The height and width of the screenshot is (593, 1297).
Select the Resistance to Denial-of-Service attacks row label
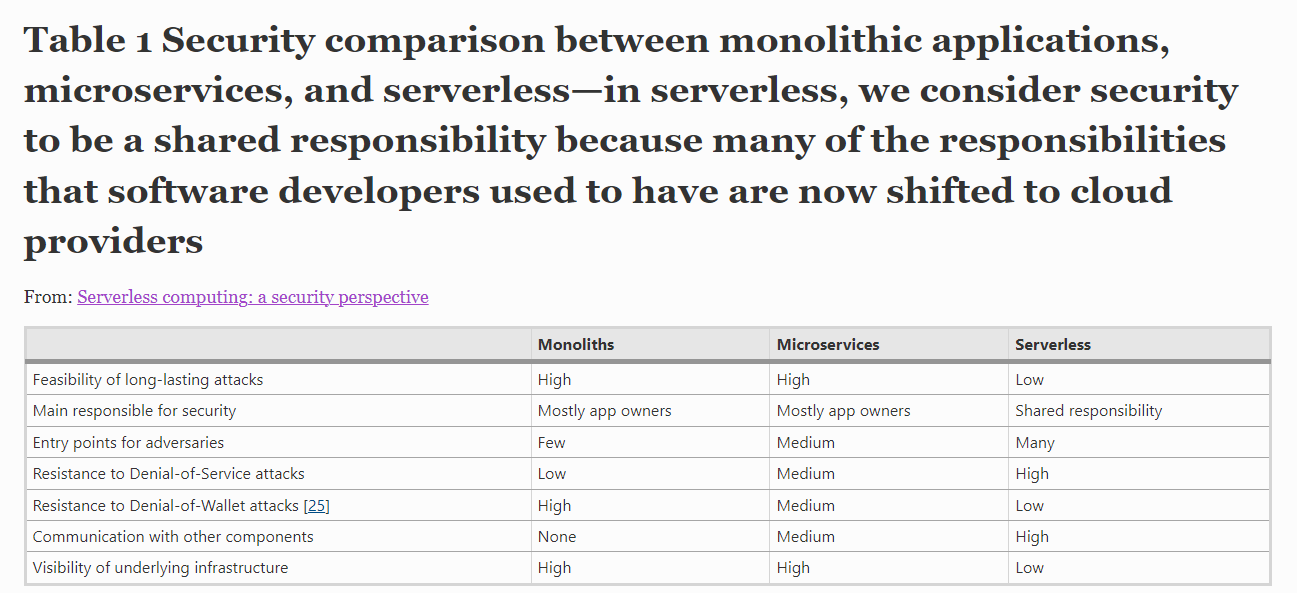point(169,474)
